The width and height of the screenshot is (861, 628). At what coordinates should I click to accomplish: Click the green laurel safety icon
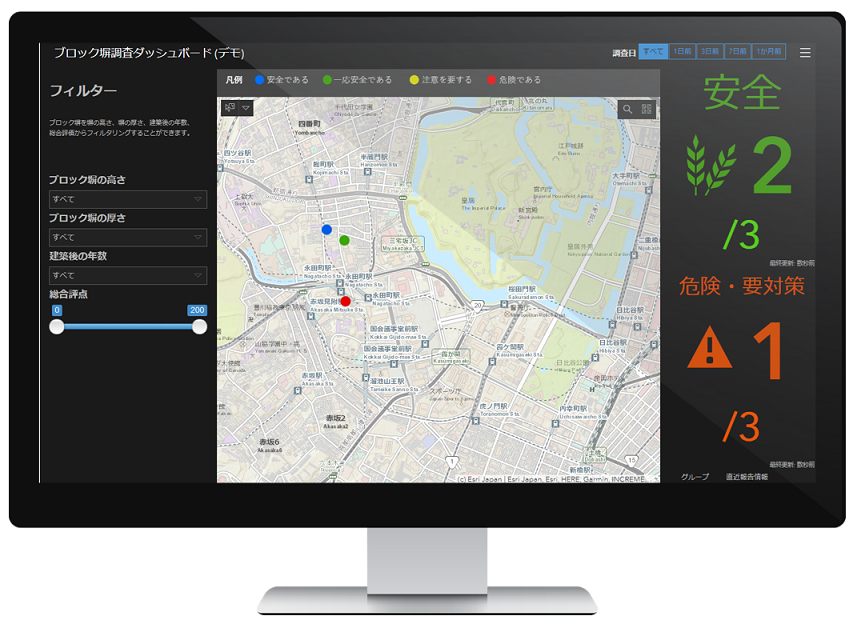tap(710, 167)
